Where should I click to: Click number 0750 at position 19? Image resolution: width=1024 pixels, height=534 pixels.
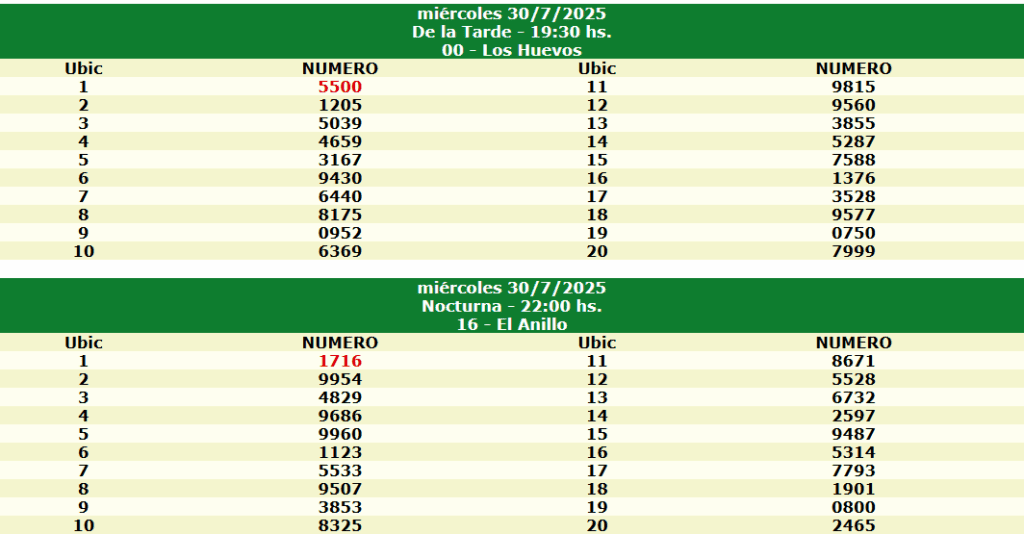click(854, 233)
